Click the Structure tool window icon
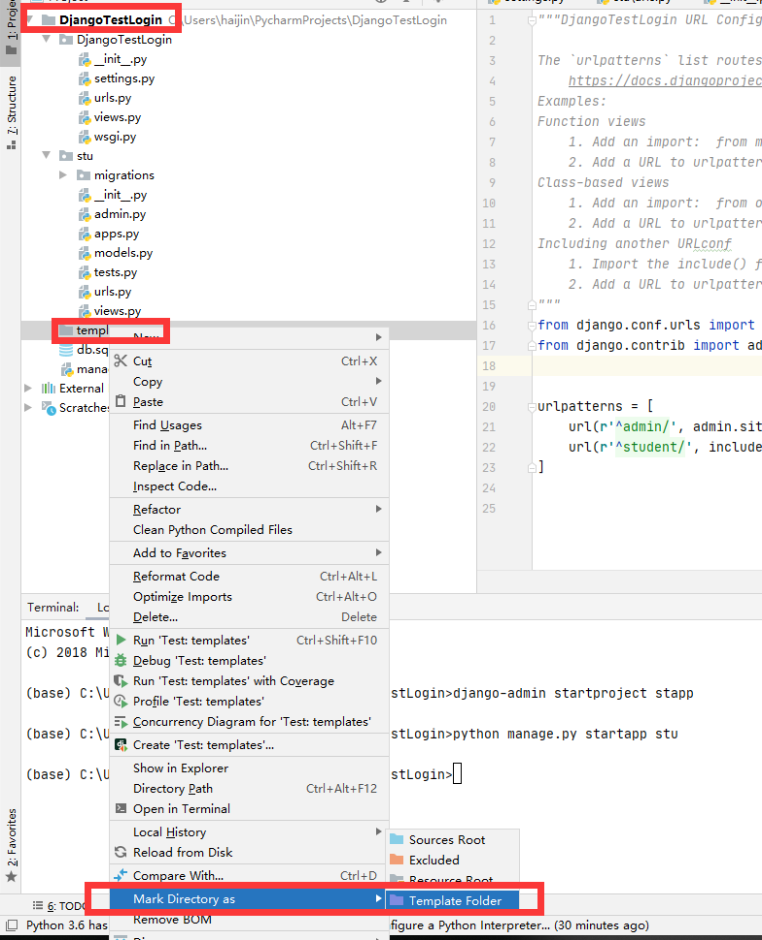 coord(11,144)
